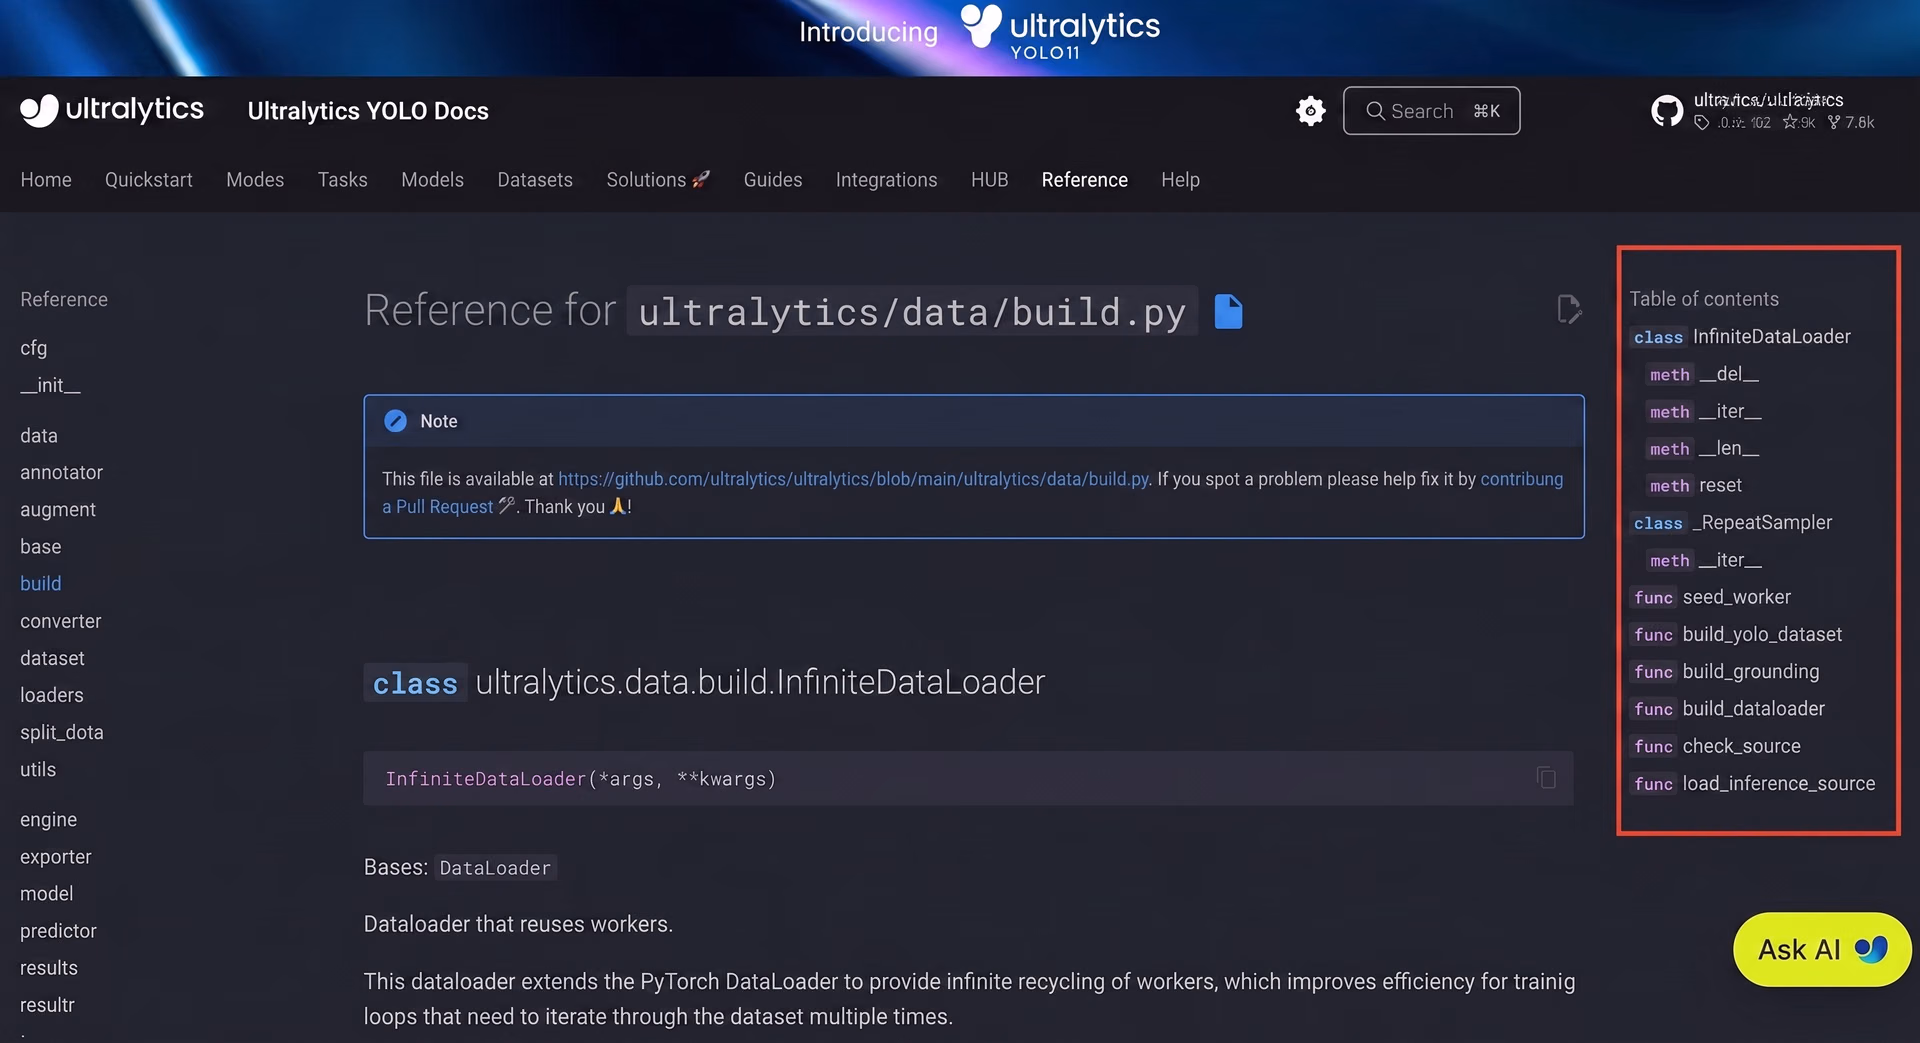Open the augment reference page
This screenshot has width=1920, height=1043.
pos(58,509)
